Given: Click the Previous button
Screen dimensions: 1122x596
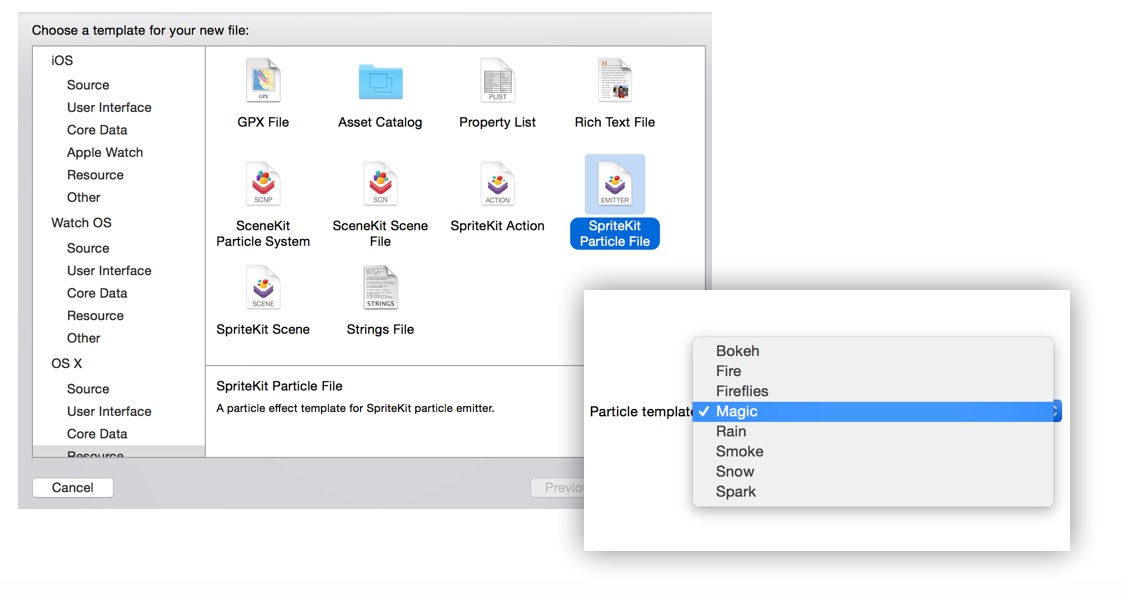Looking at the screenshot, I should [x=558, y=488].
